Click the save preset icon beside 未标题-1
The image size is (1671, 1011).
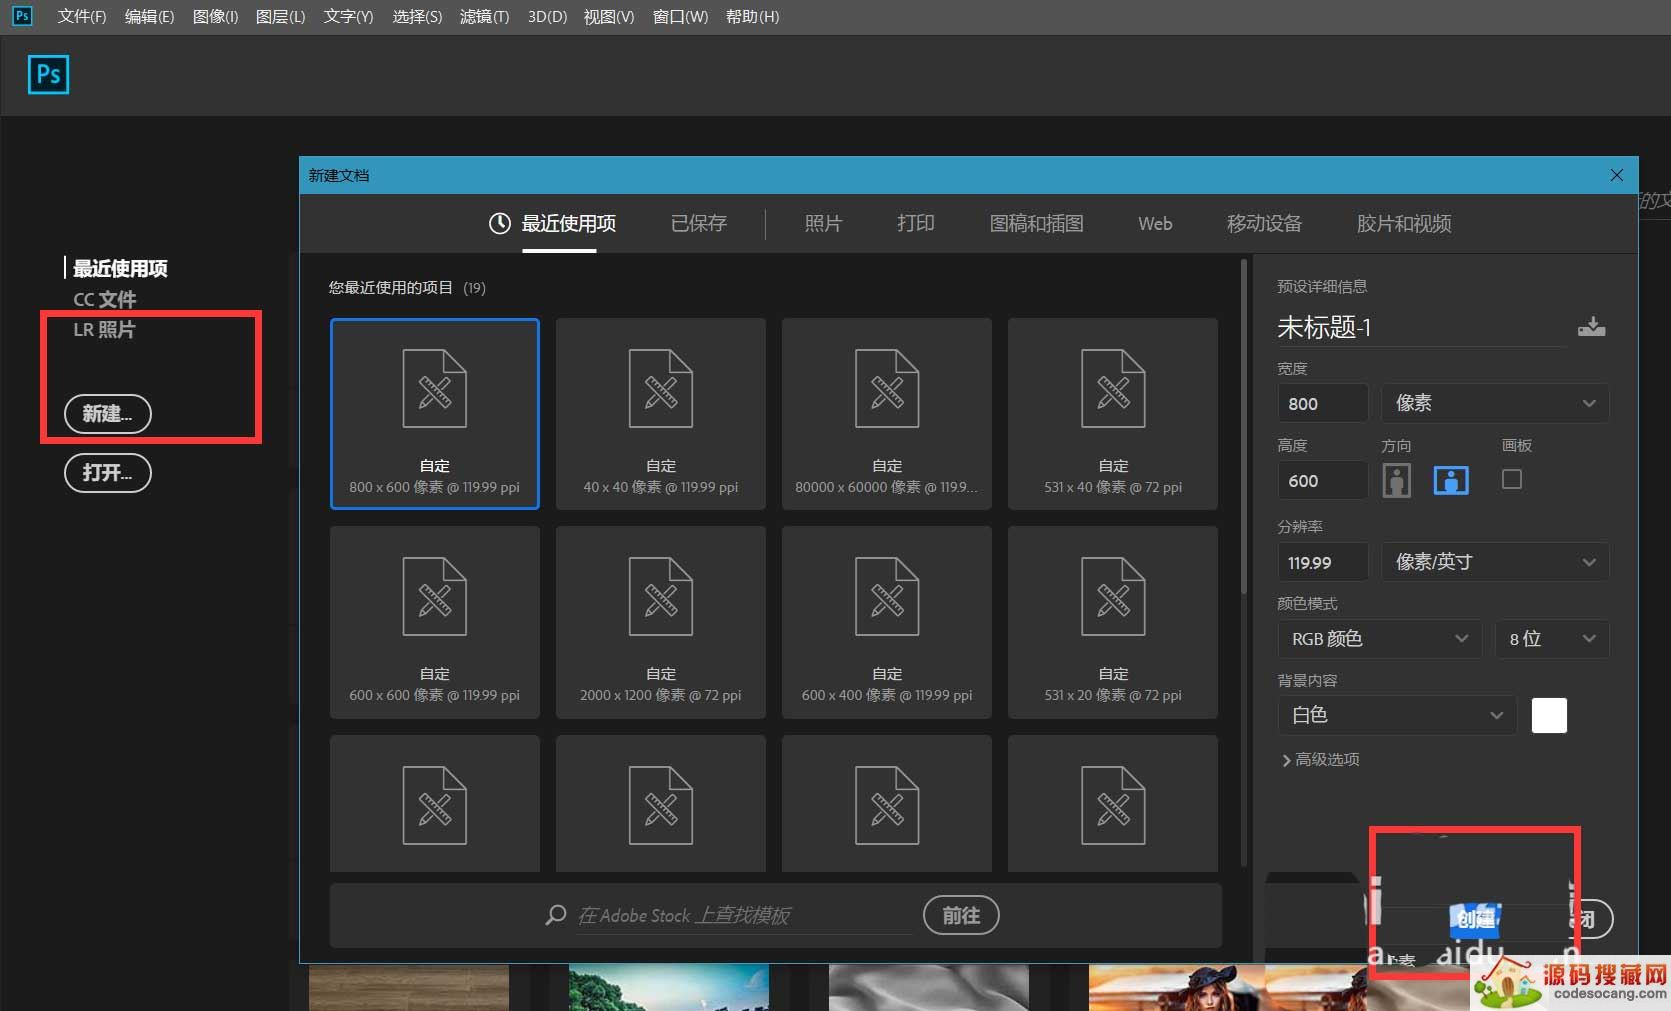click(x=1591, y=327)
